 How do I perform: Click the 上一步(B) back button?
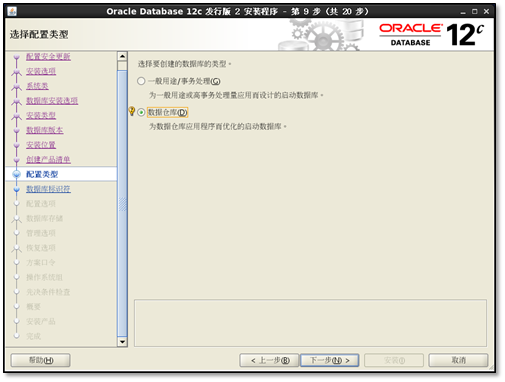269,360
